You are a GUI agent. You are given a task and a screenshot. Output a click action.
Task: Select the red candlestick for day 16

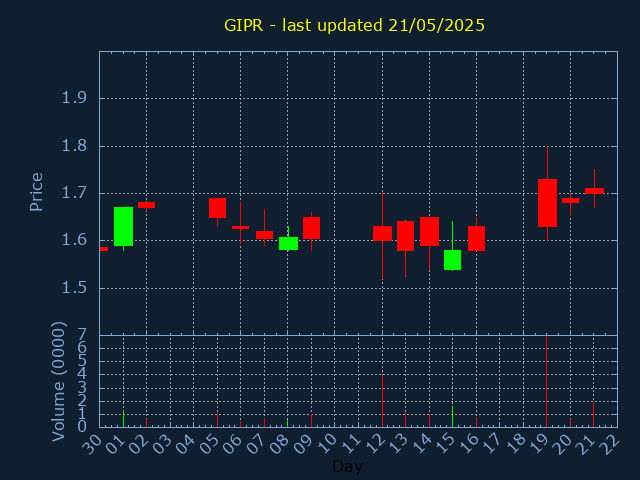[x=476, y=238]
